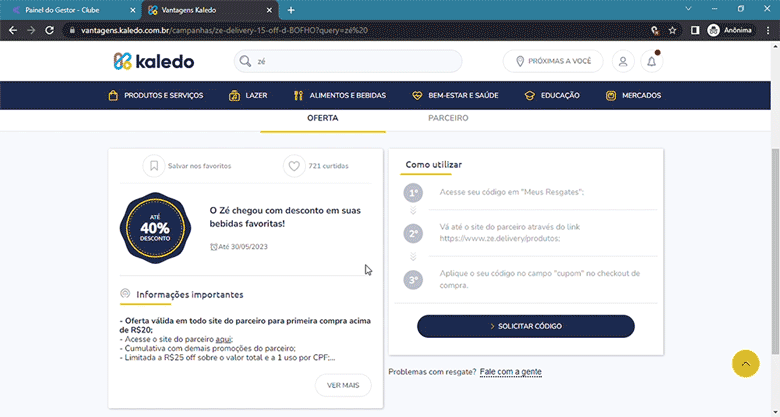Click the Educação graduation cap icon
Viewport: 780px width, 417px height.
click(529, 96)
